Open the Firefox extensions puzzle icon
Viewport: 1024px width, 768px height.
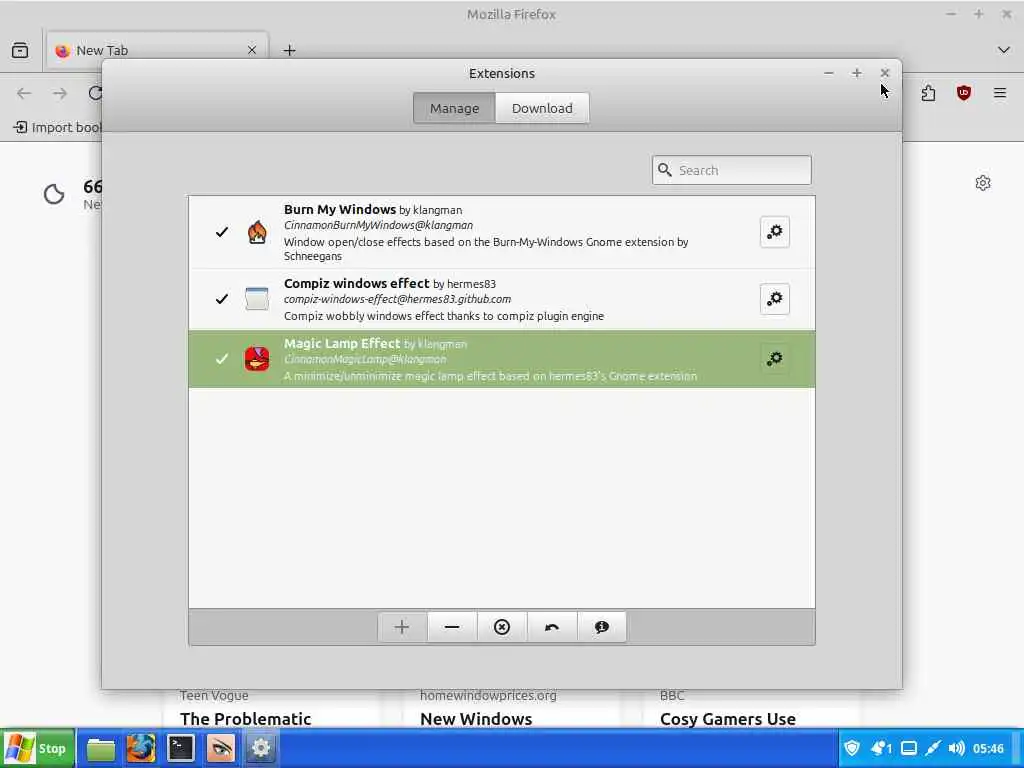(x=928, y=93)
